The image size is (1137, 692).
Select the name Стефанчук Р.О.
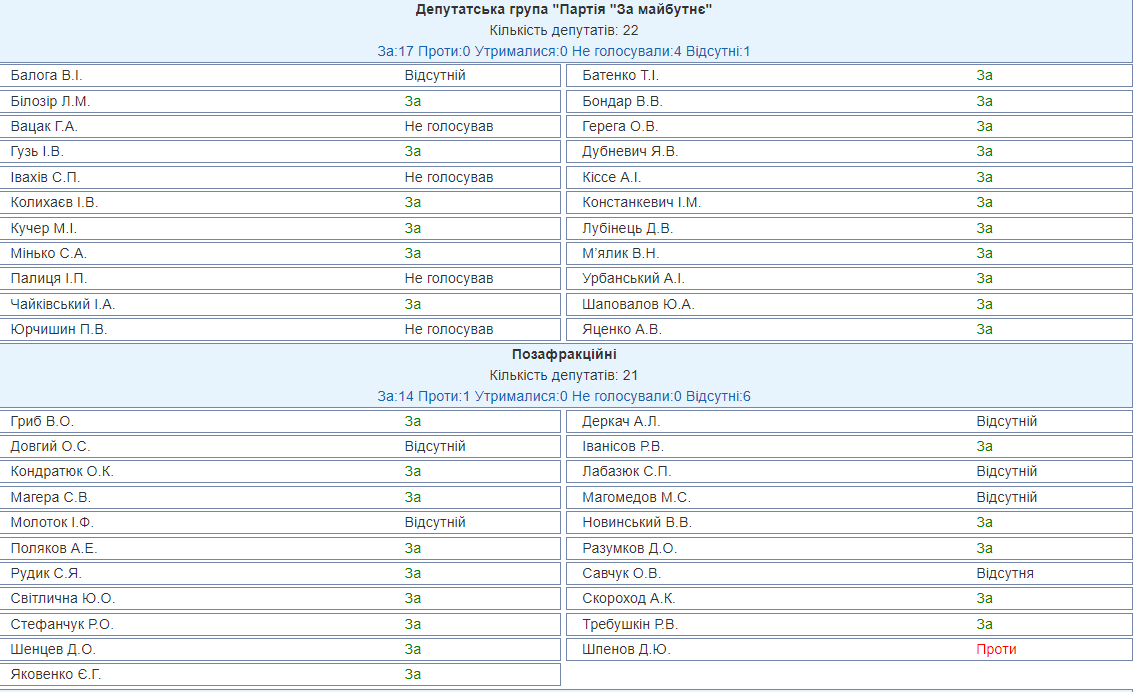(x=62, y=625)
